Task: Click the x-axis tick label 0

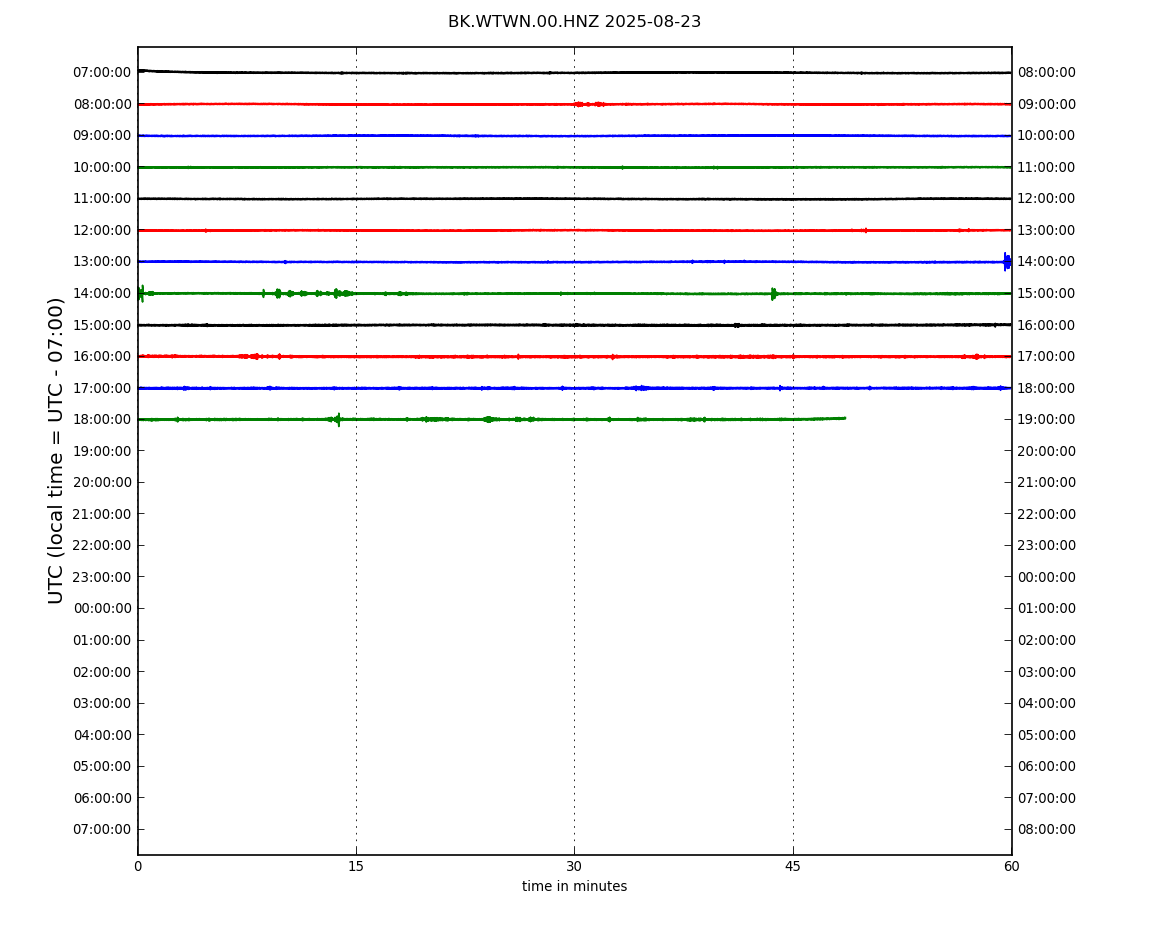Action: point(138,866)
